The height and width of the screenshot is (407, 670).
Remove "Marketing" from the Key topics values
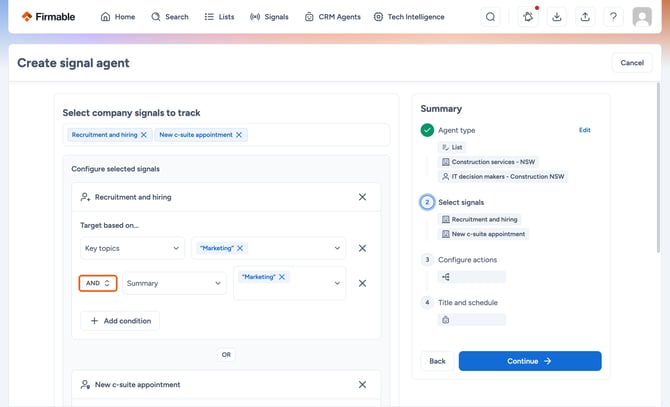point(240,248)
